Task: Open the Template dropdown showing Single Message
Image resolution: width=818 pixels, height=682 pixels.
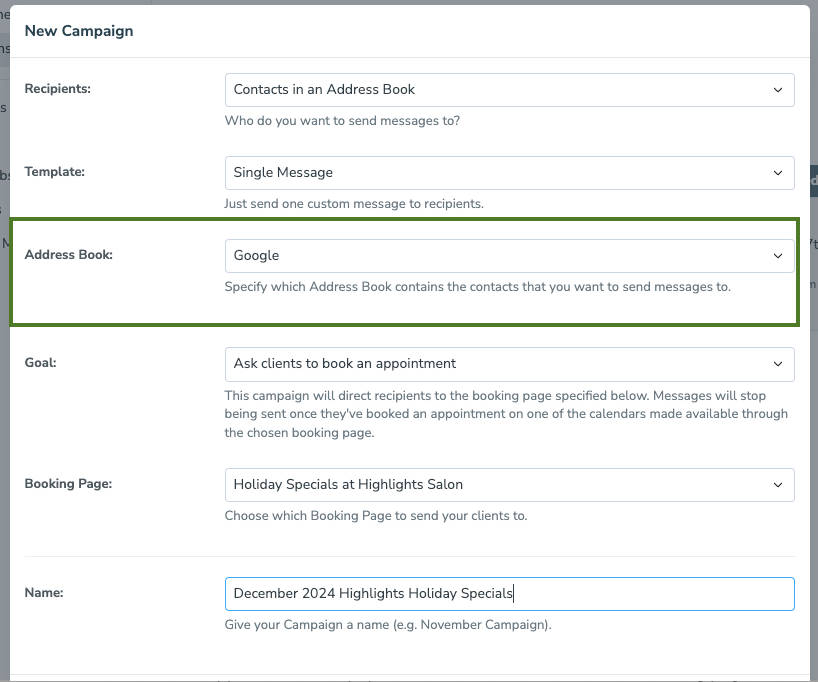Action: pyautogui.click(x=509, y=173)
